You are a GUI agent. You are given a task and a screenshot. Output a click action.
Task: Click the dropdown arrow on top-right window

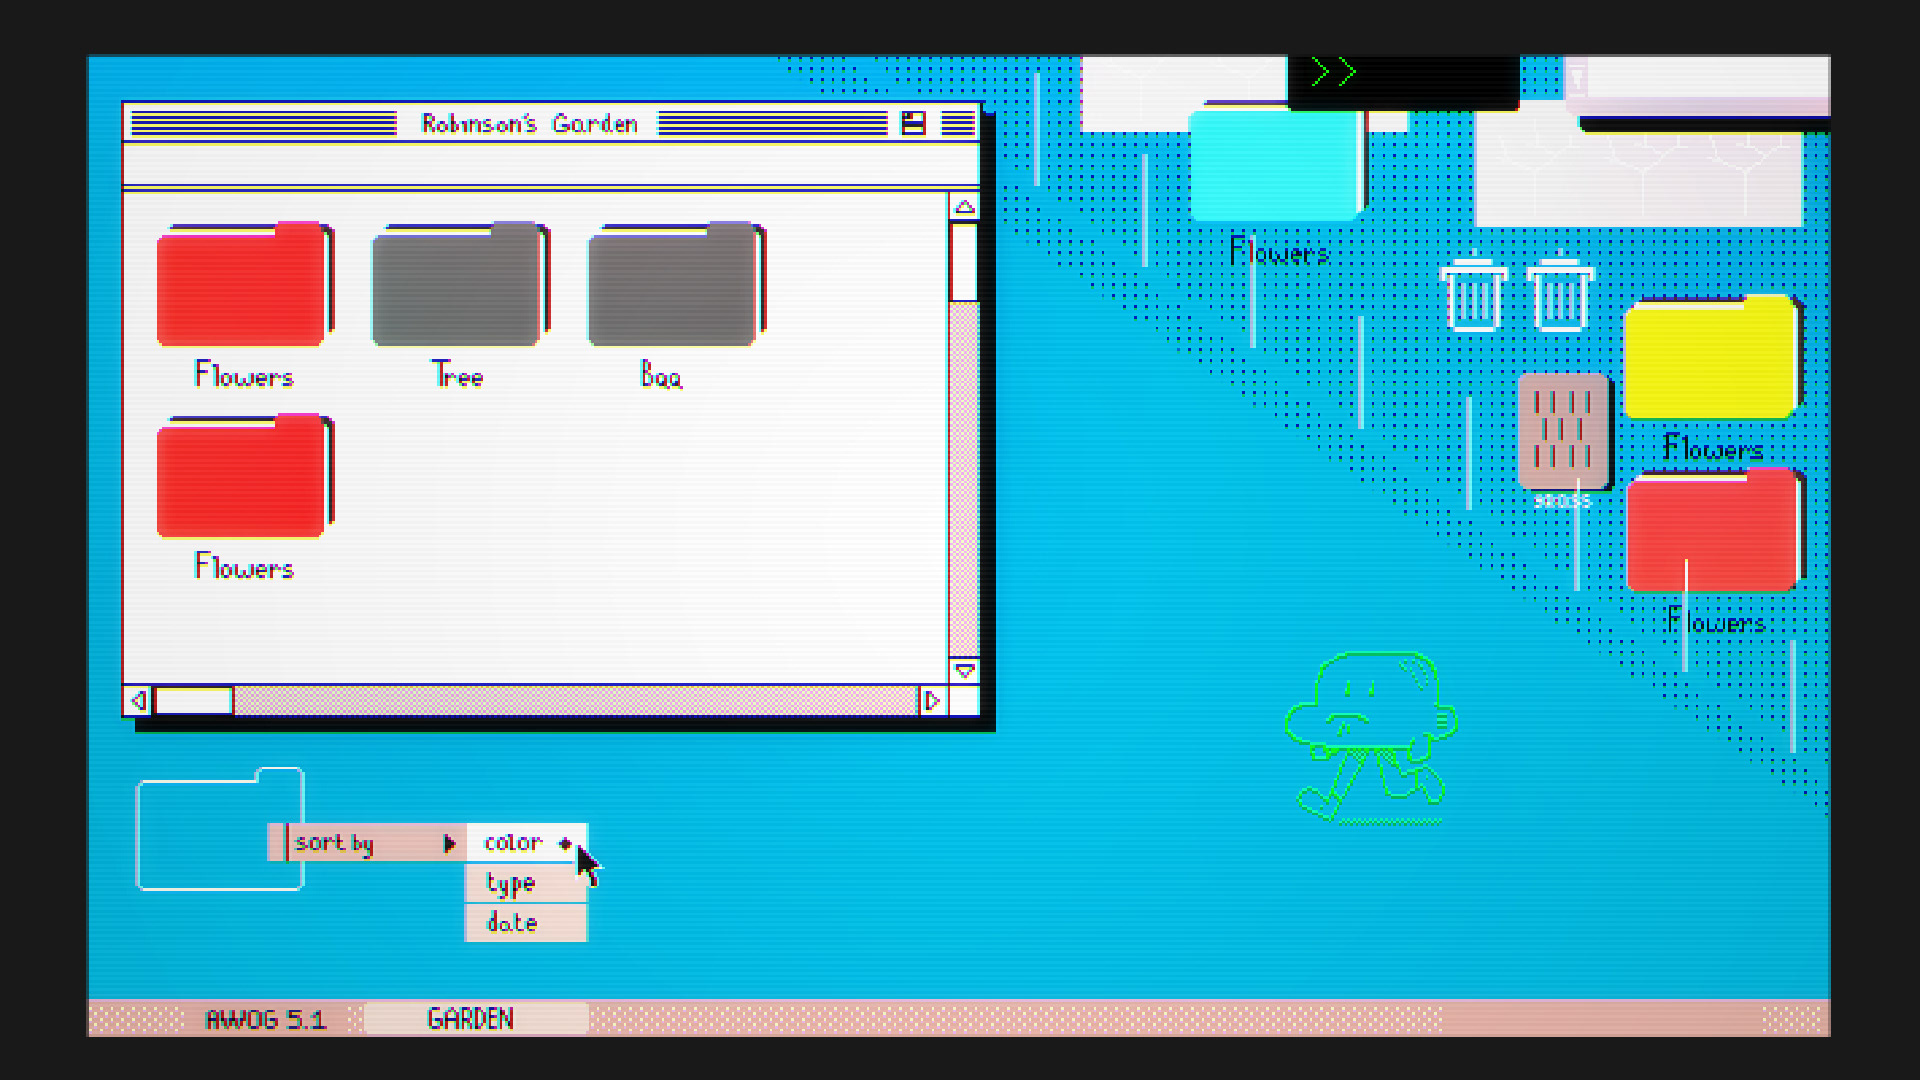(1576, 77)
